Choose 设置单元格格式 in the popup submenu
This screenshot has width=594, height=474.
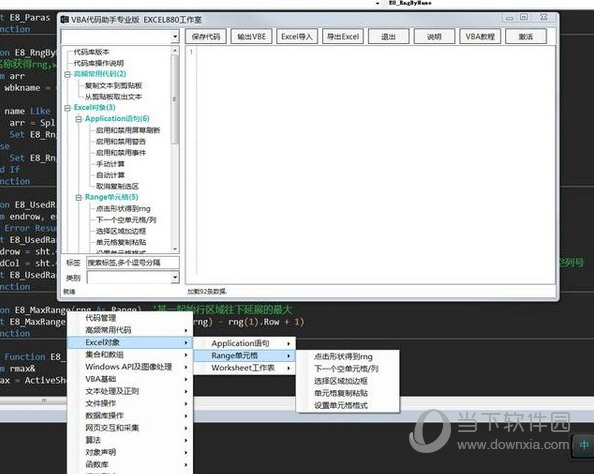pyautogui.click(x=348, y=405)
